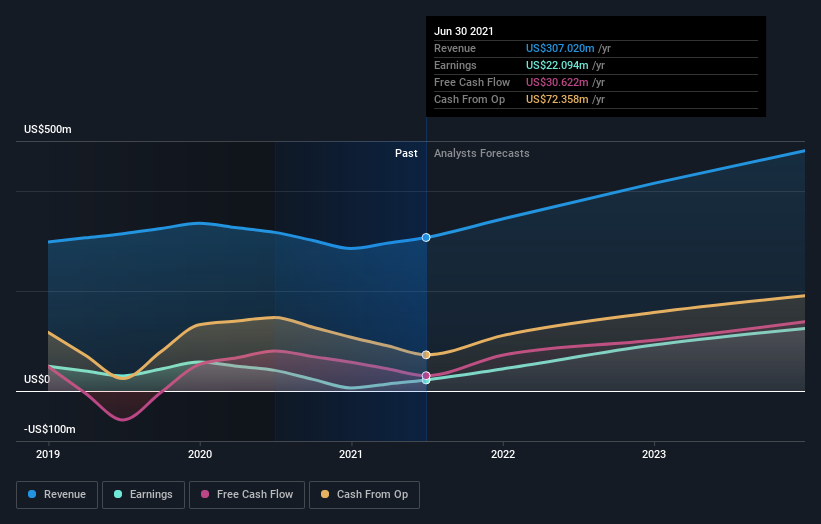Click the pink Free Cash Flow data point

coord(426,375)
